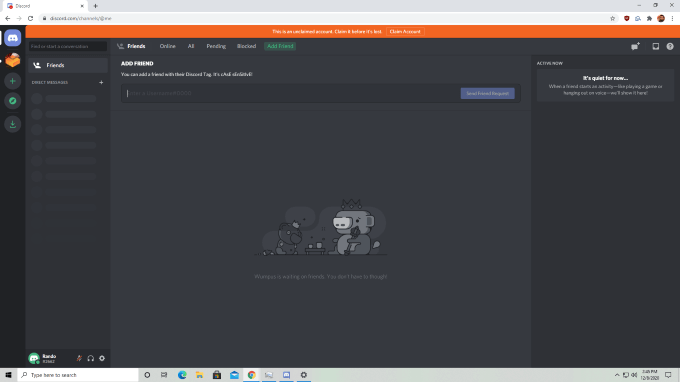Launch Microsoft Edge from taskbar
Screen dimensions: 680x382
pos(182,375)
